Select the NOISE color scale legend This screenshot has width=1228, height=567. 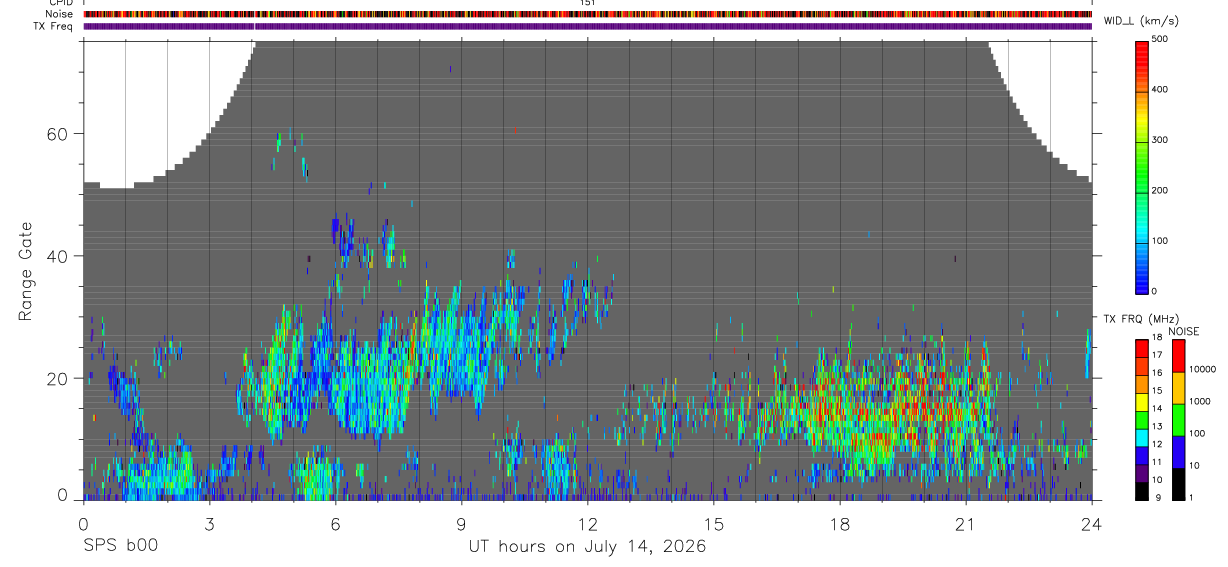[x=1178, y=419]
